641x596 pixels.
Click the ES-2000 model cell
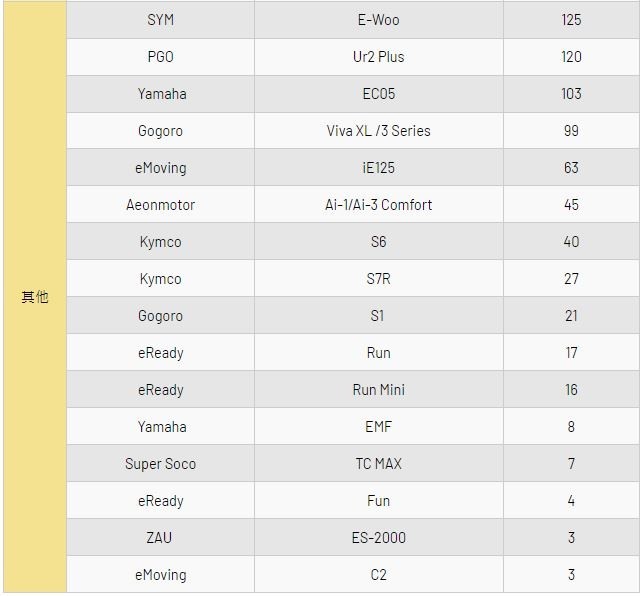pyautogui.click(x=379, y=538)
